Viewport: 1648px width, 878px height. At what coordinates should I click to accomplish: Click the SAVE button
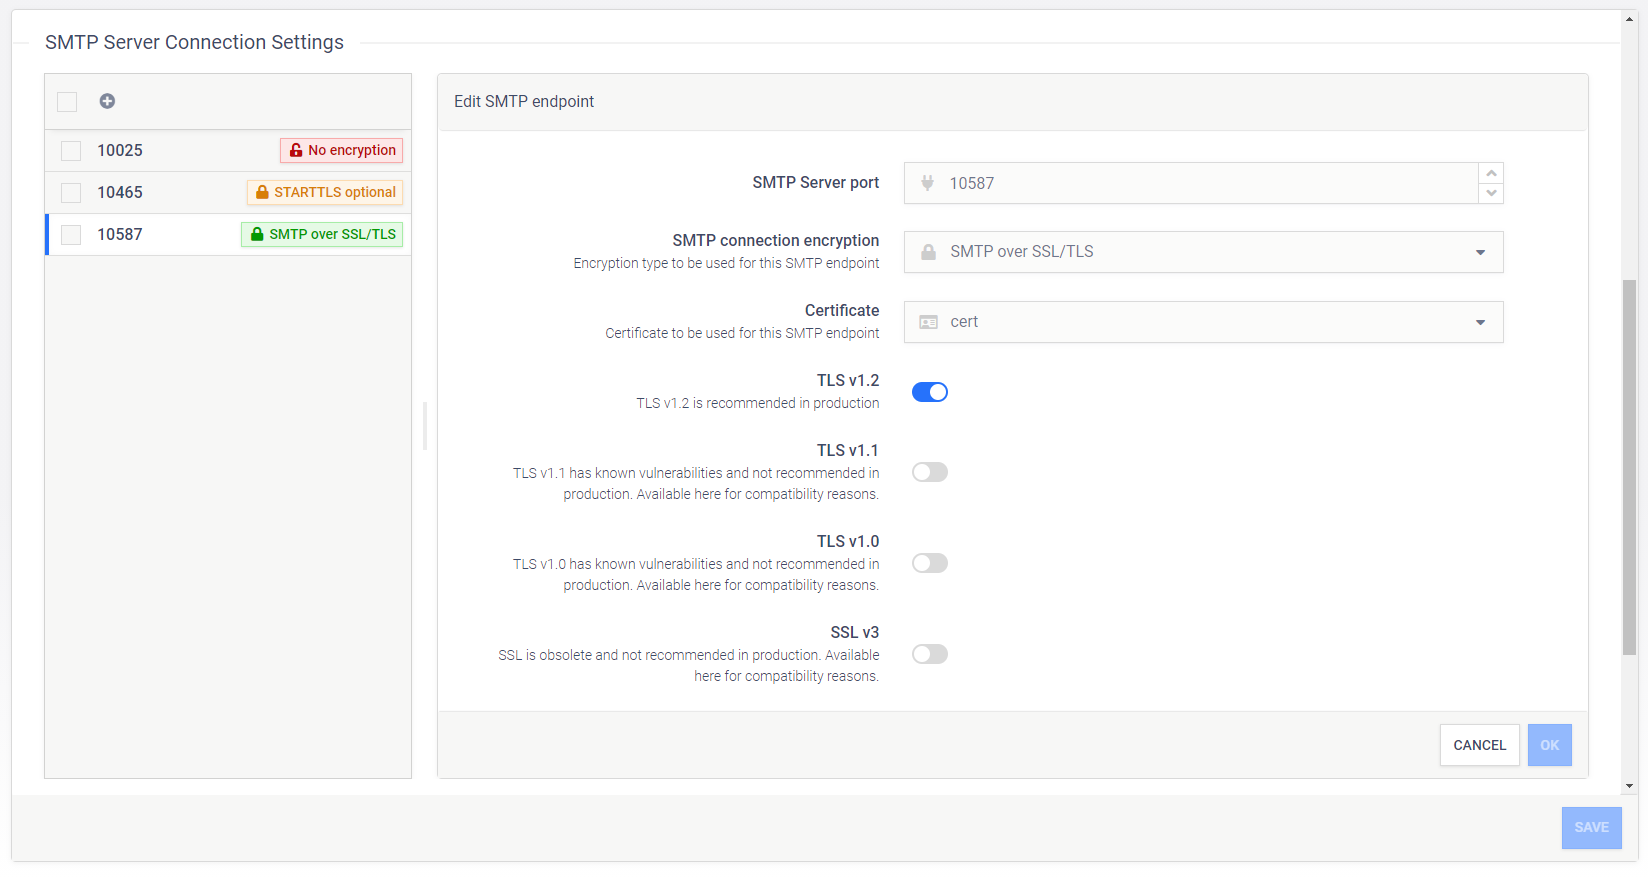1592,828
